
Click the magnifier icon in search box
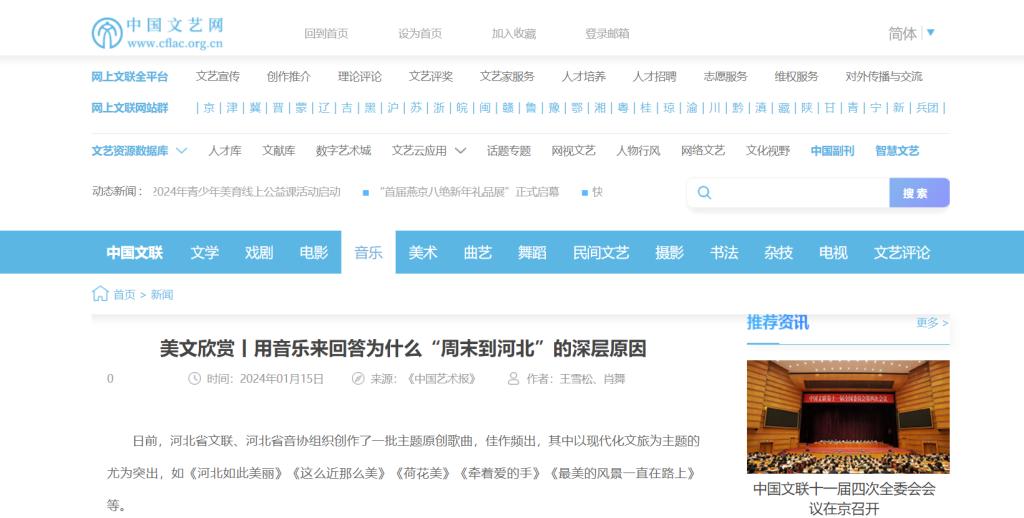tap(704, 193)
